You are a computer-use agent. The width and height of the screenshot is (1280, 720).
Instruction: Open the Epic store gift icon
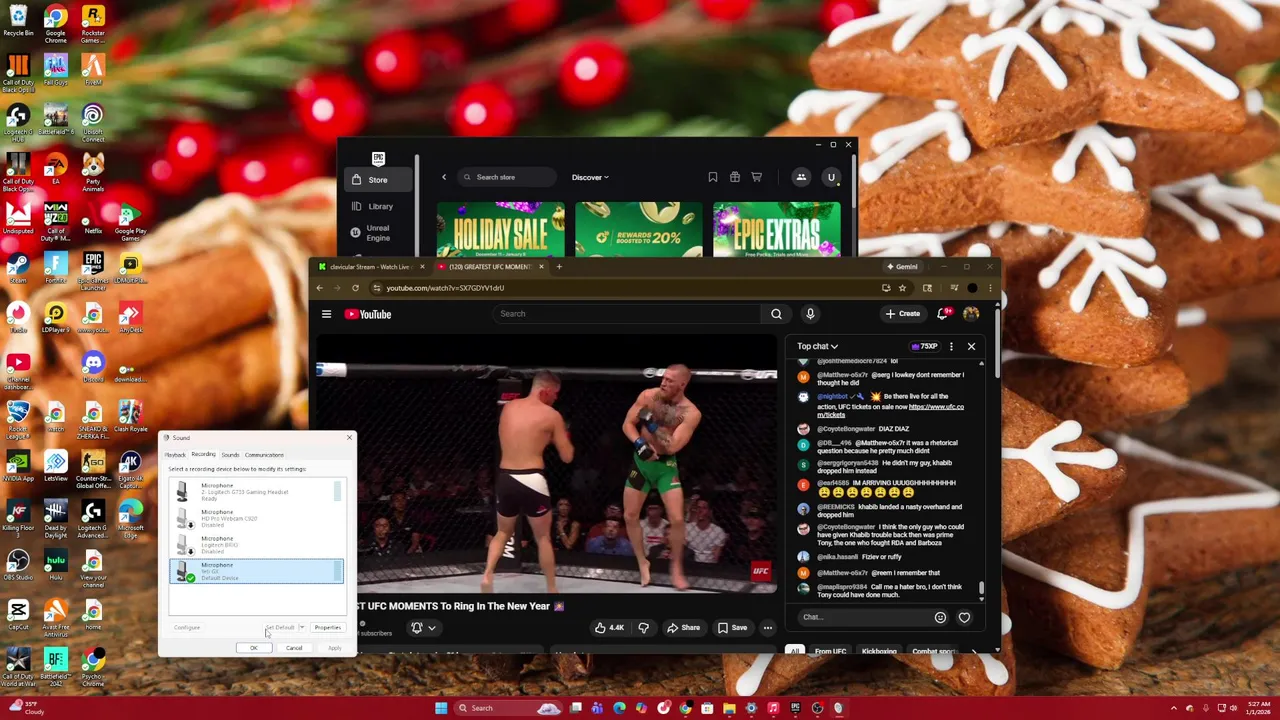[x=734, y=177]
